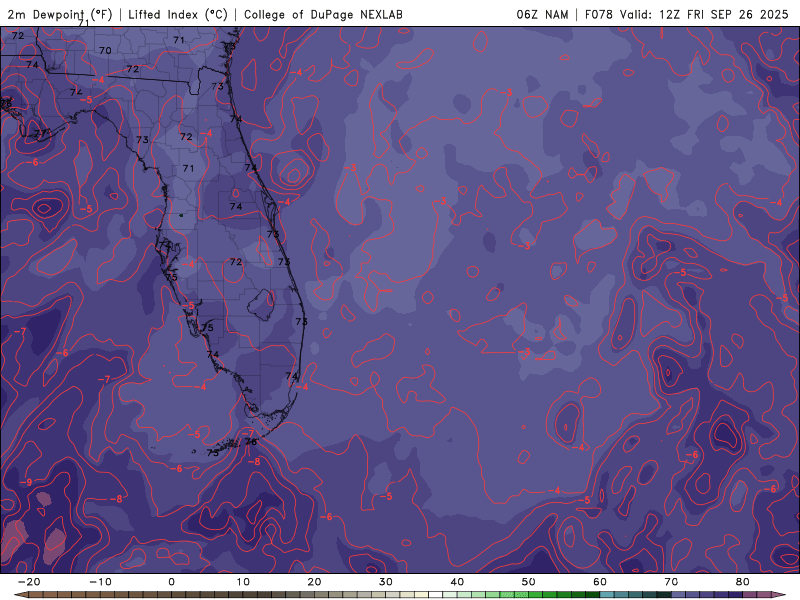Click the "77" dewpoint reading on the map
The height and width of the screenshot is (600, 800).
(40, 134)
